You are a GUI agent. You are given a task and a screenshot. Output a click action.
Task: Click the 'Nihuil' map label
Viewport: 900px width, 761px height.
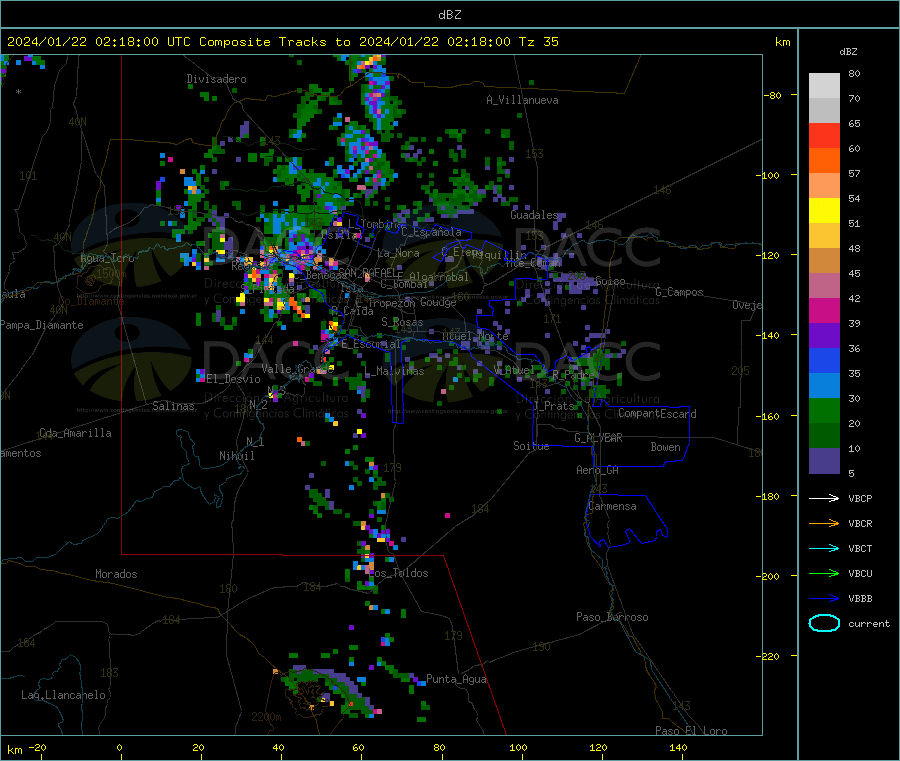point(236,456)
